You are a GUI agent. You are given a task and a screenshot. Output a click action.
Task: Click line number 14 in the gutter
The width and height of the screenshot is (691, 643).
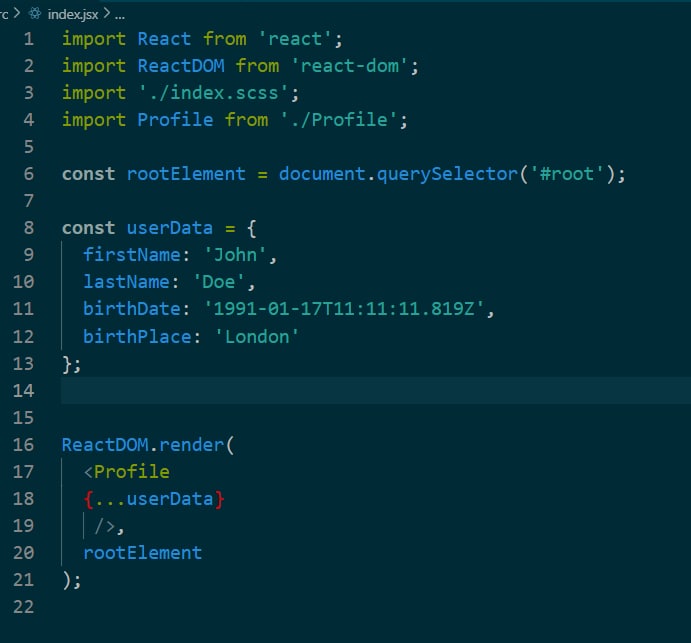coord(23,390)
